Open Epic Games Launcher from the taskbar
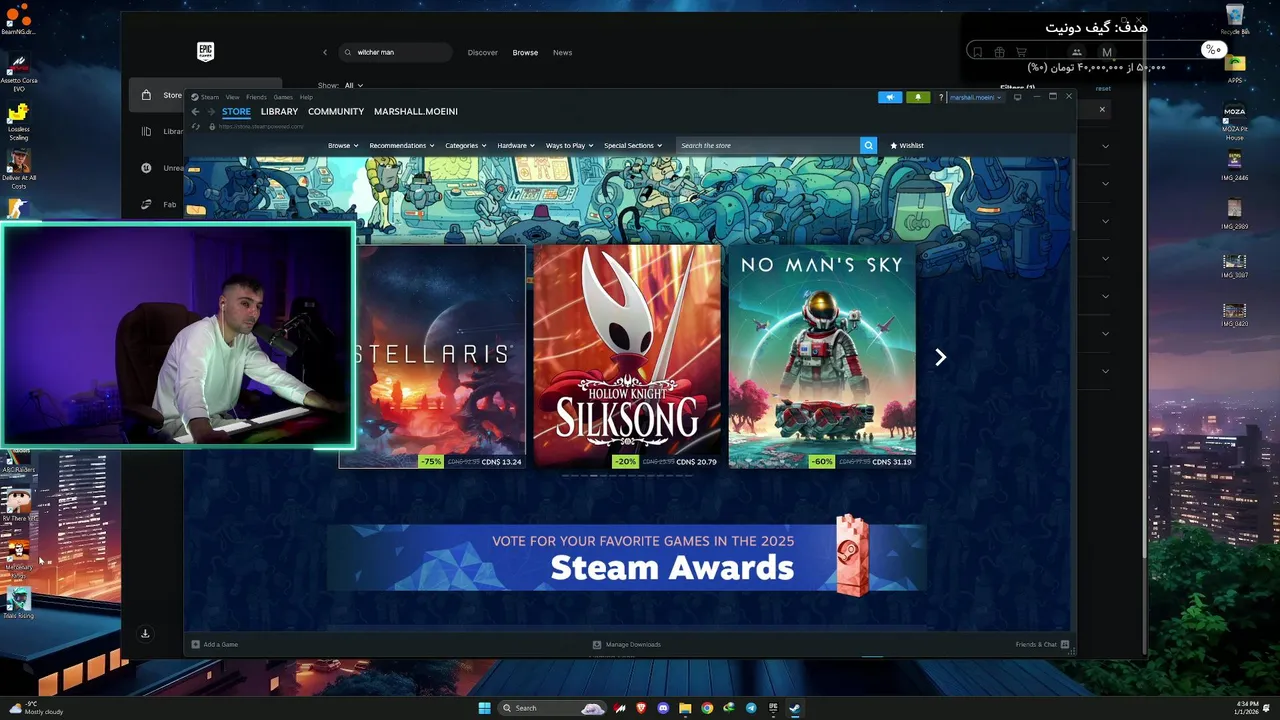Screen dimensions: 1280x720 [773, 708]
